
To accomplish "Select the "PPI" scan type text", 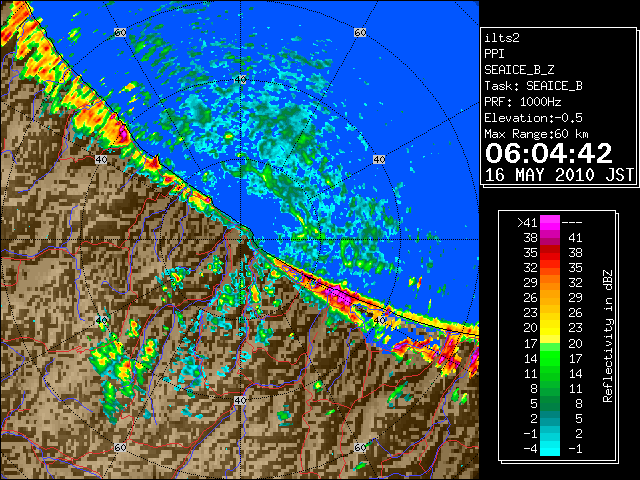I will coord(494,54).
